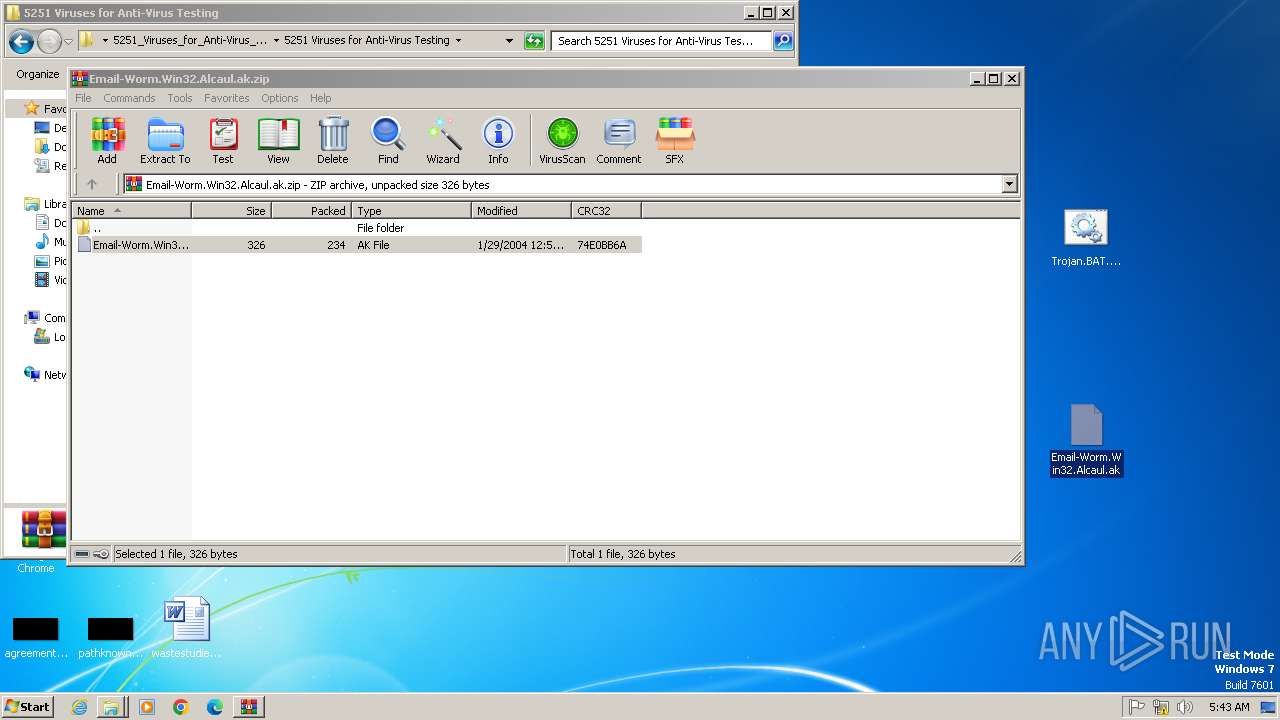Click the volume speaker tray icon
The image size is (1280, 720).
[1185, 707]
